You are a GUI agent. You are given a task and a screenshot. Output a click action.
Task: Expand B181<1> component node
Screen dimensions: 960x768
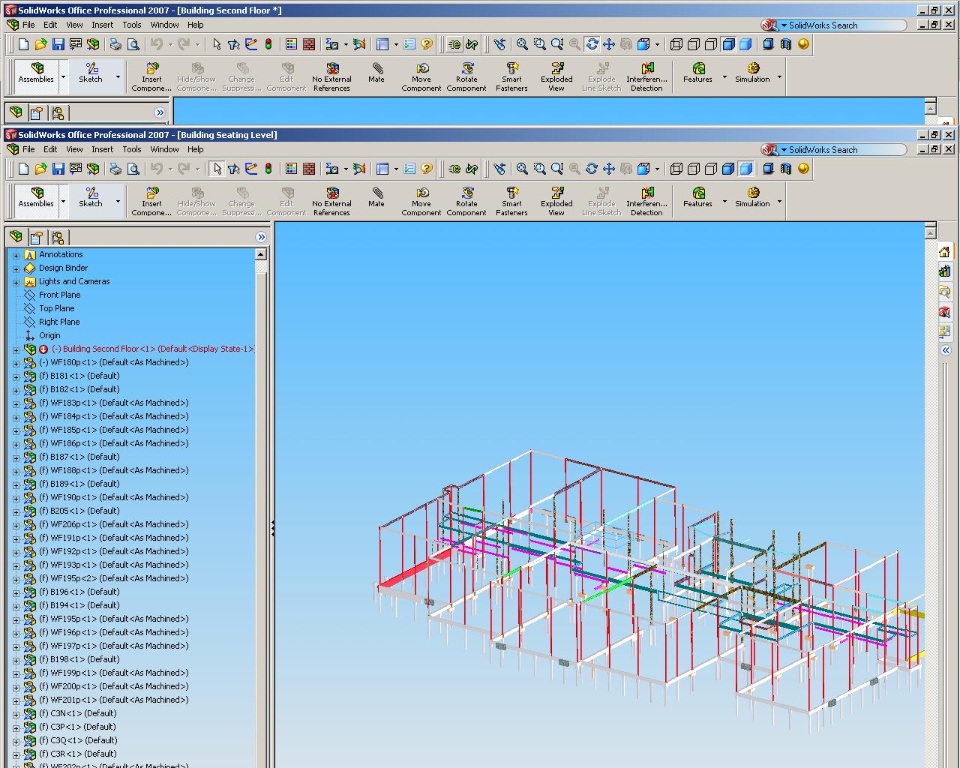click(x=16, y=377)
